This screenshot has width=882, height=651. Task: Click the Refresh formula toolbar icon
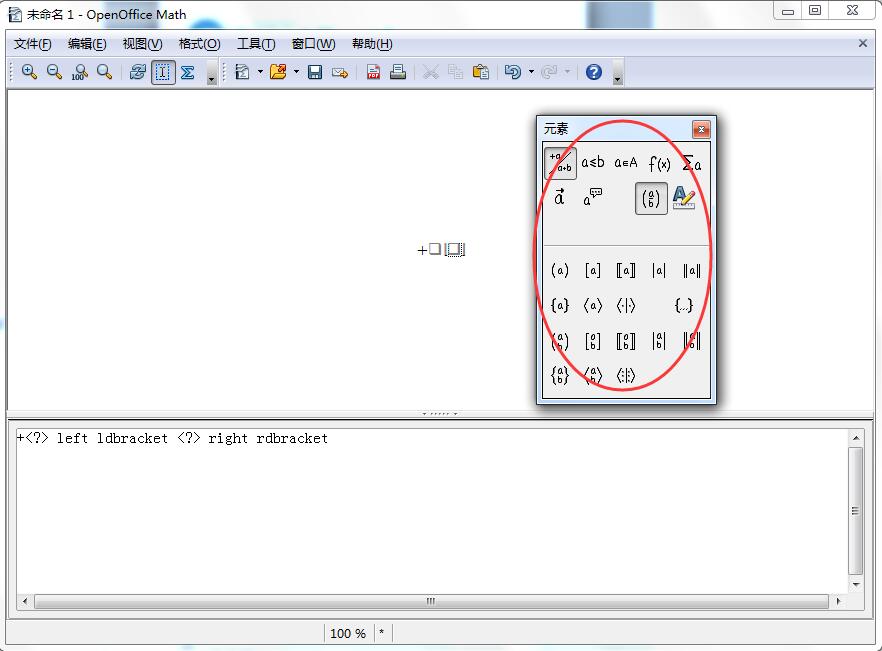138,71
